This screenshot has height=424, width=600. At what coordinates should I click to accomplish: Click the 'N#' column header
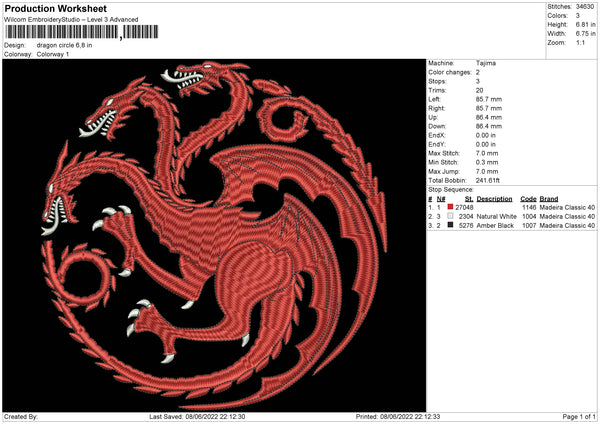point(441,199)
